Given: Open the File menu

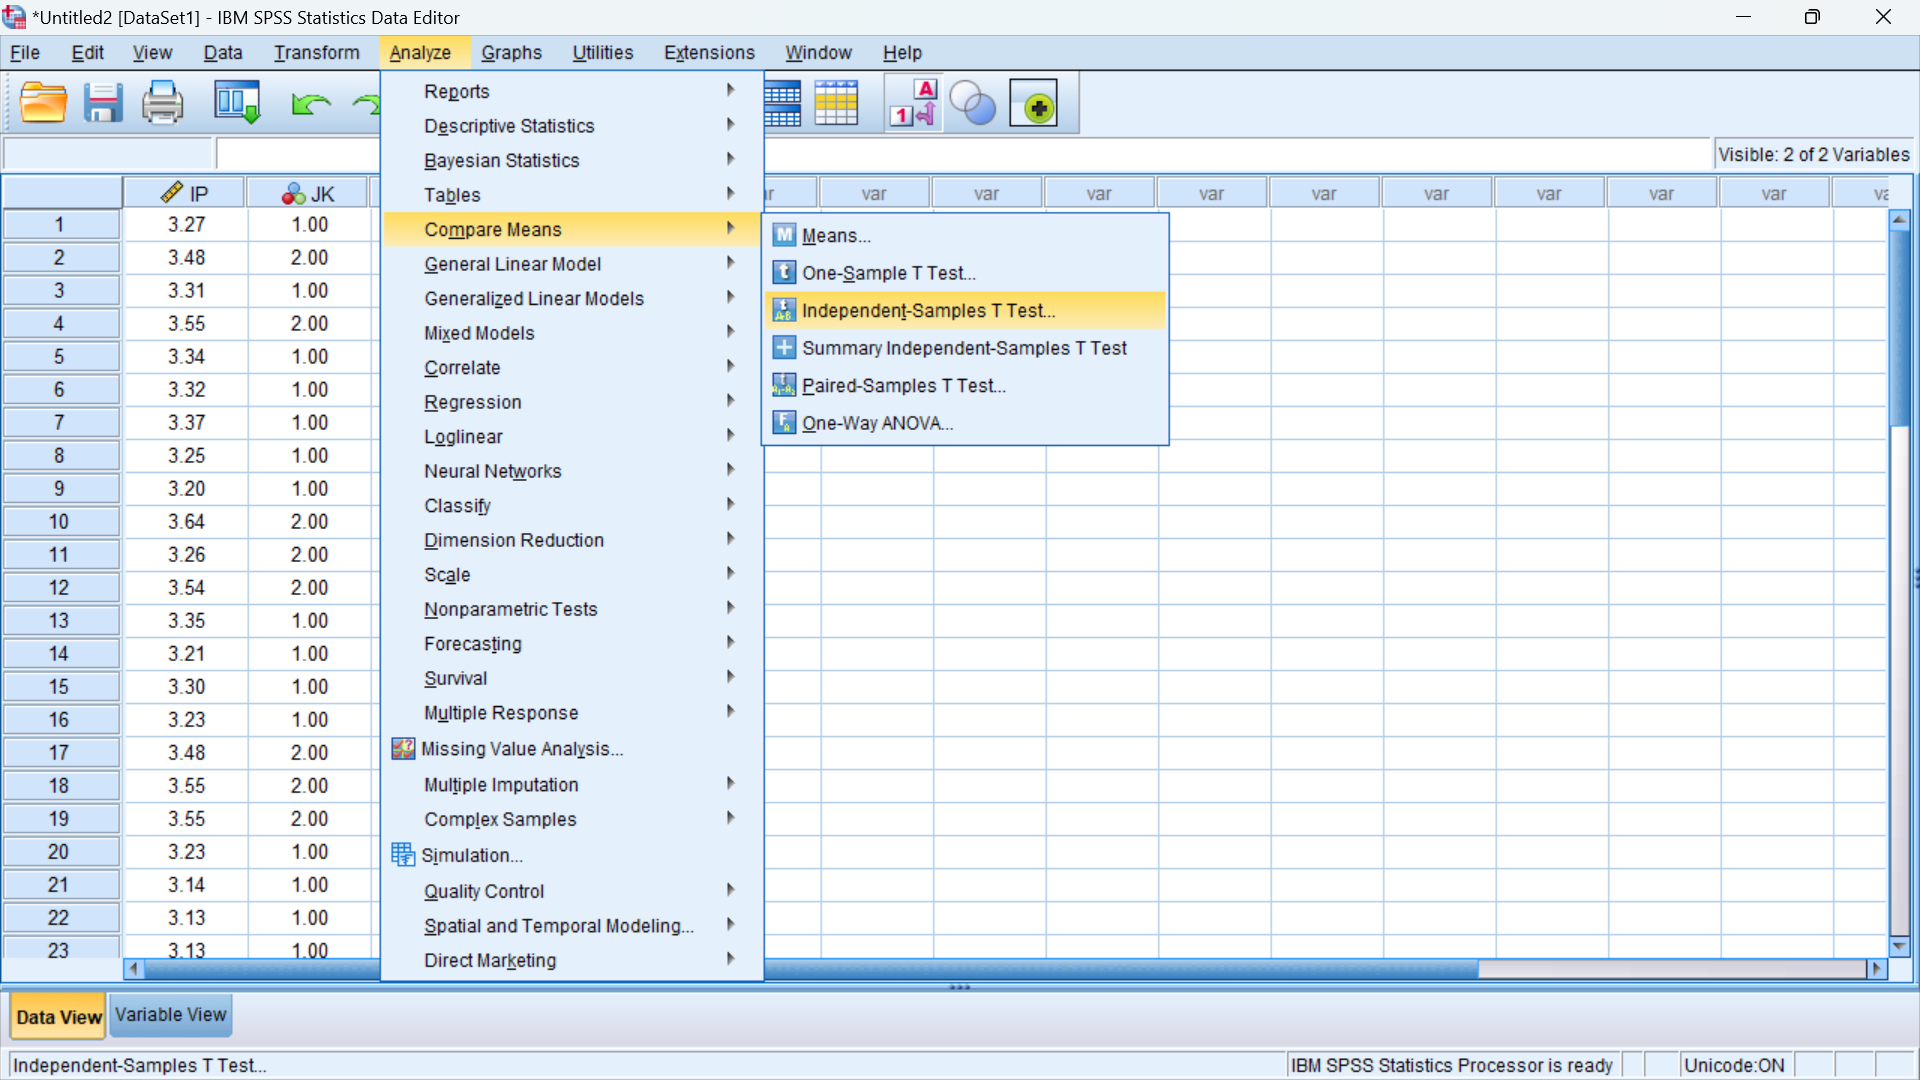Looking at the screenshot, I should (x=25, y=53).
